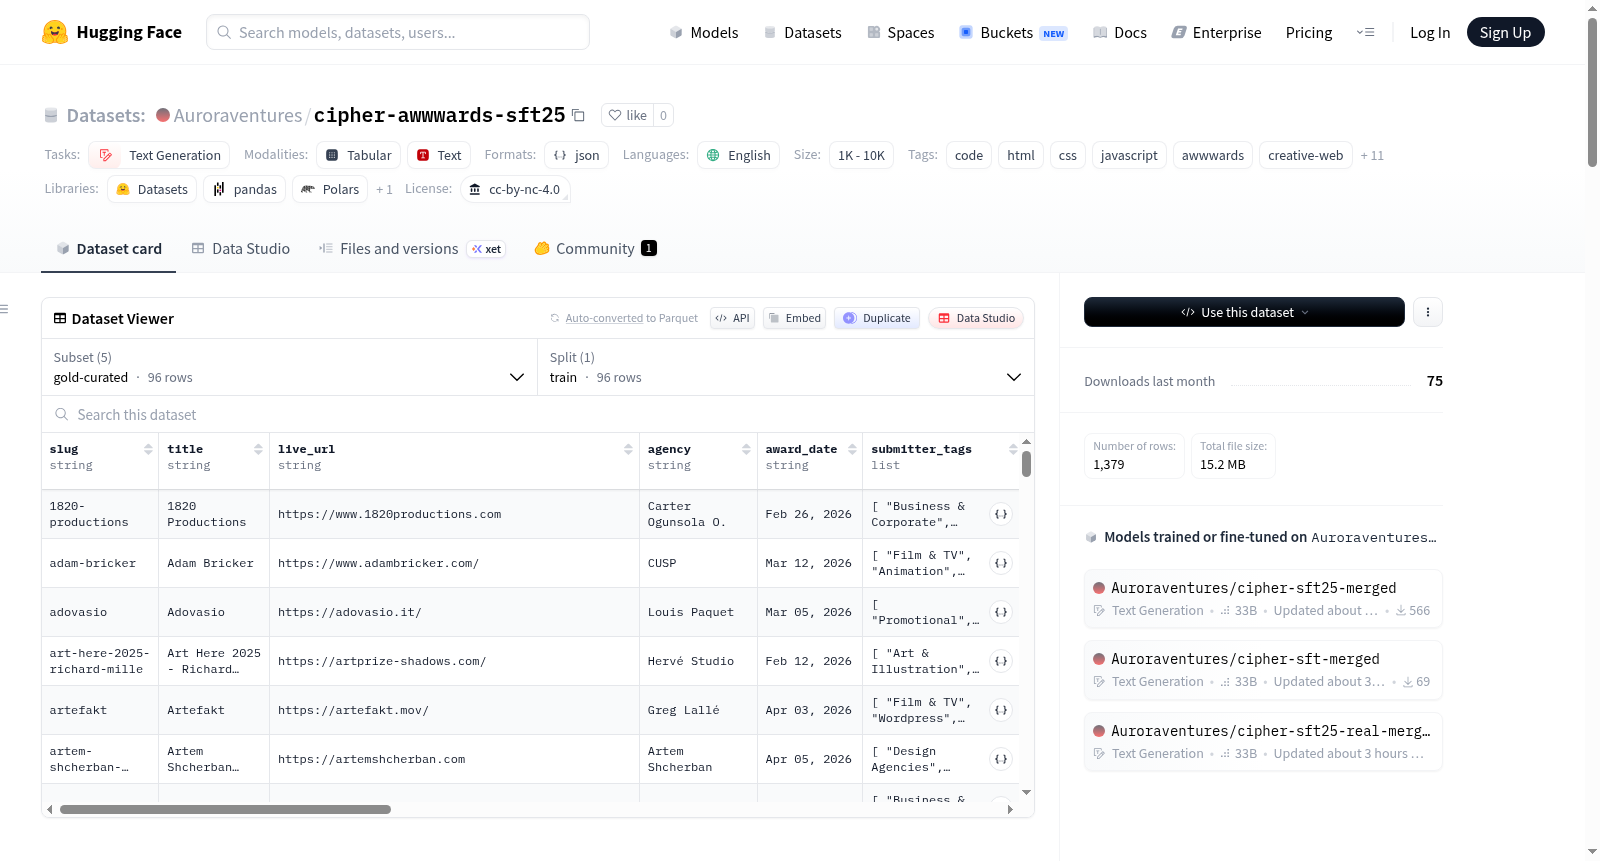Image resolution: width=1600 pixels, height=861 pixels.
Task: Open model card cipher-sft25-real-merged
Action: tap(1263, 741)
